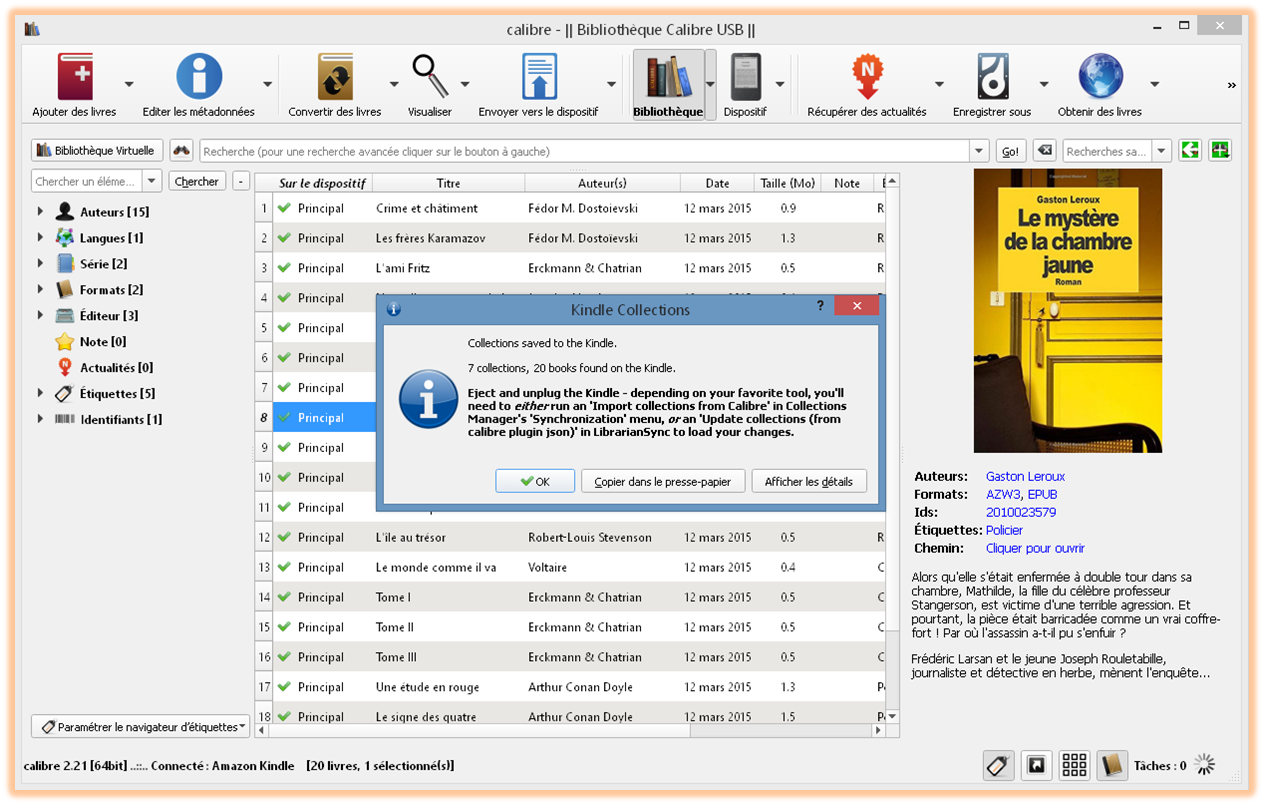Click the horizontal scrollbar of book list

click(570, 731)
